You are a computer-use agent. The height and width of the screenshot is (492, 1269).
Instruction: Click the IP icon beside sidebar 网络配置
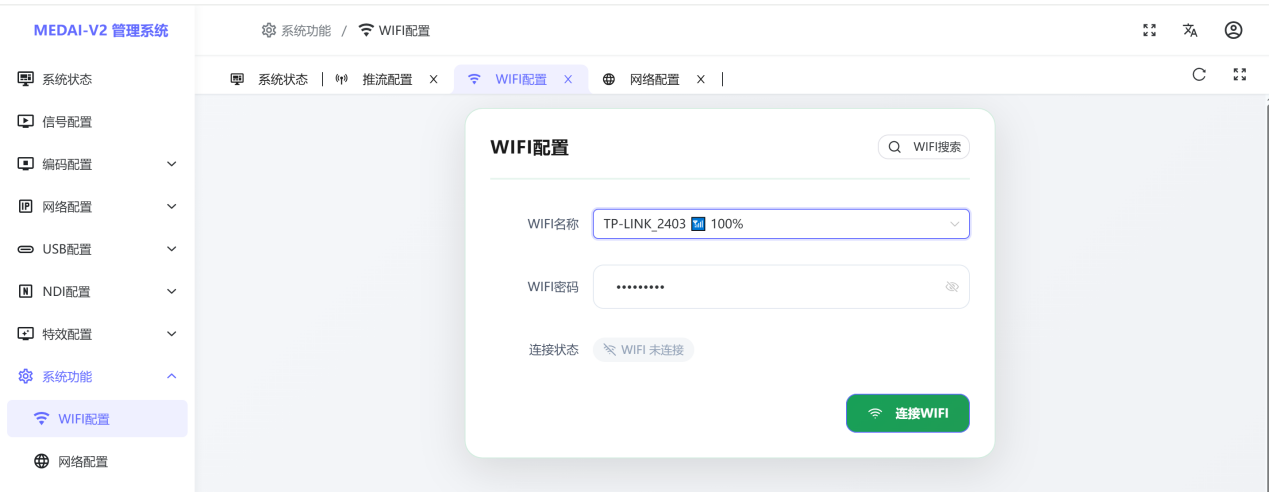pos(26,206)
